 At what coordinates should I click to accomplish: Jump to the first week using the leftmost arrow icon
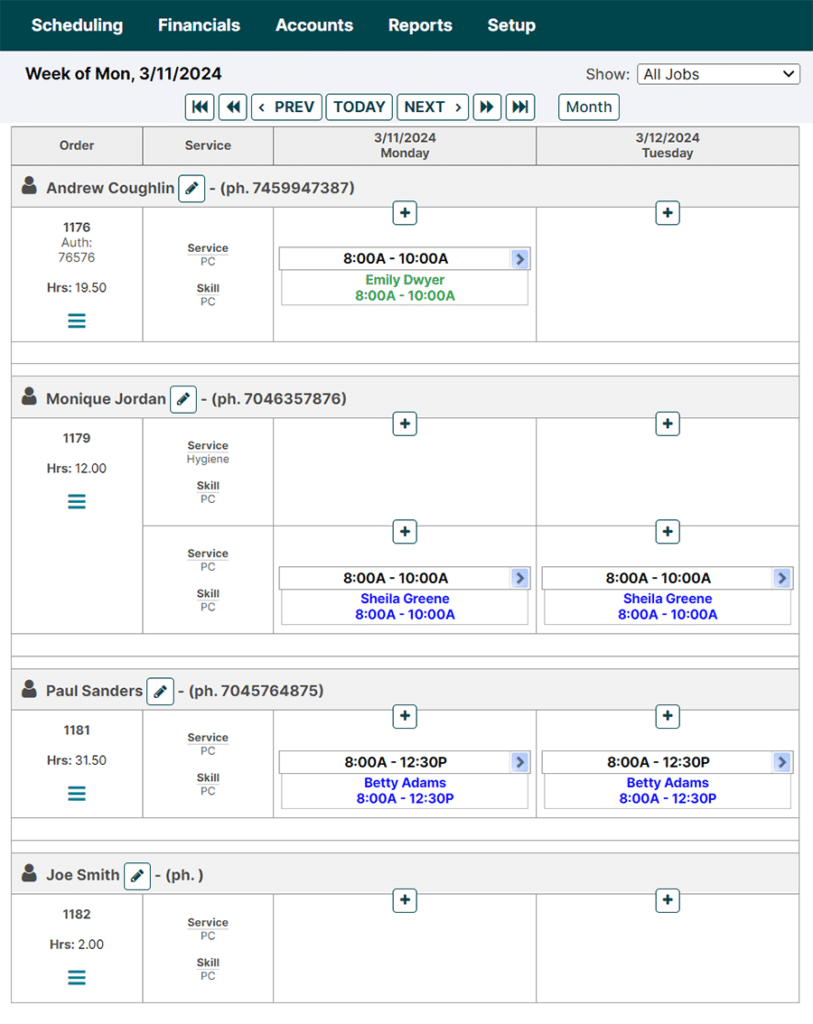click(x=199, y=107)
